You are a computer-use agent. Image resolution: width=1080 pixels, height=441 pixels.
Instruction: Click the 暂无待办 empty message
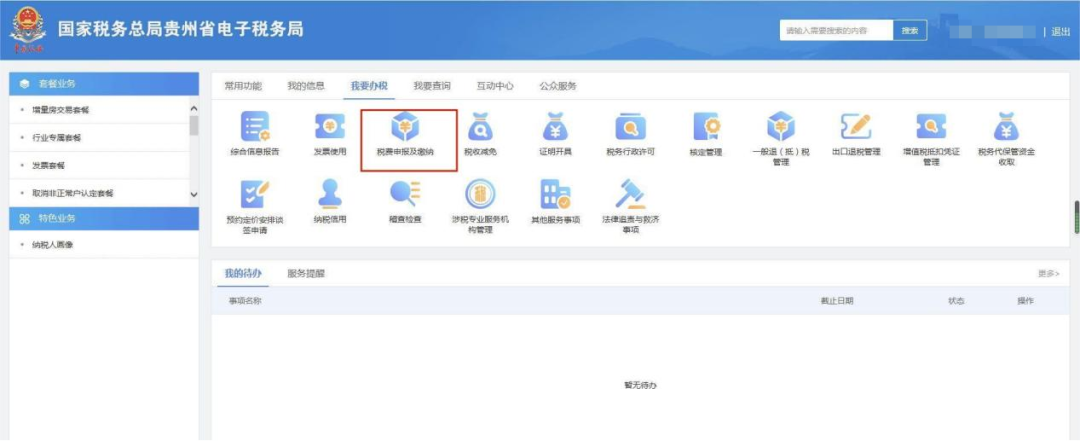[x=640, y=385]
